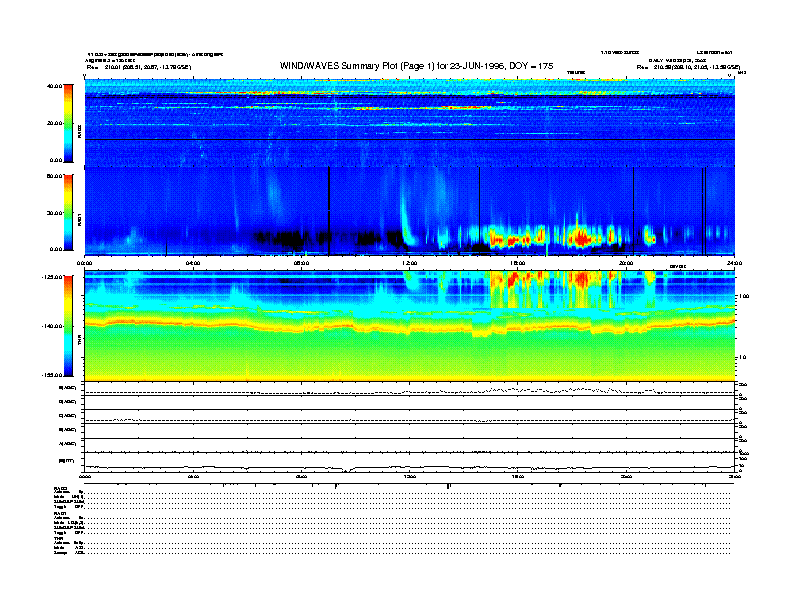
Task: Click the 16:00 tick label under RAD1 spectrogram
Action: tap(518, 263)
